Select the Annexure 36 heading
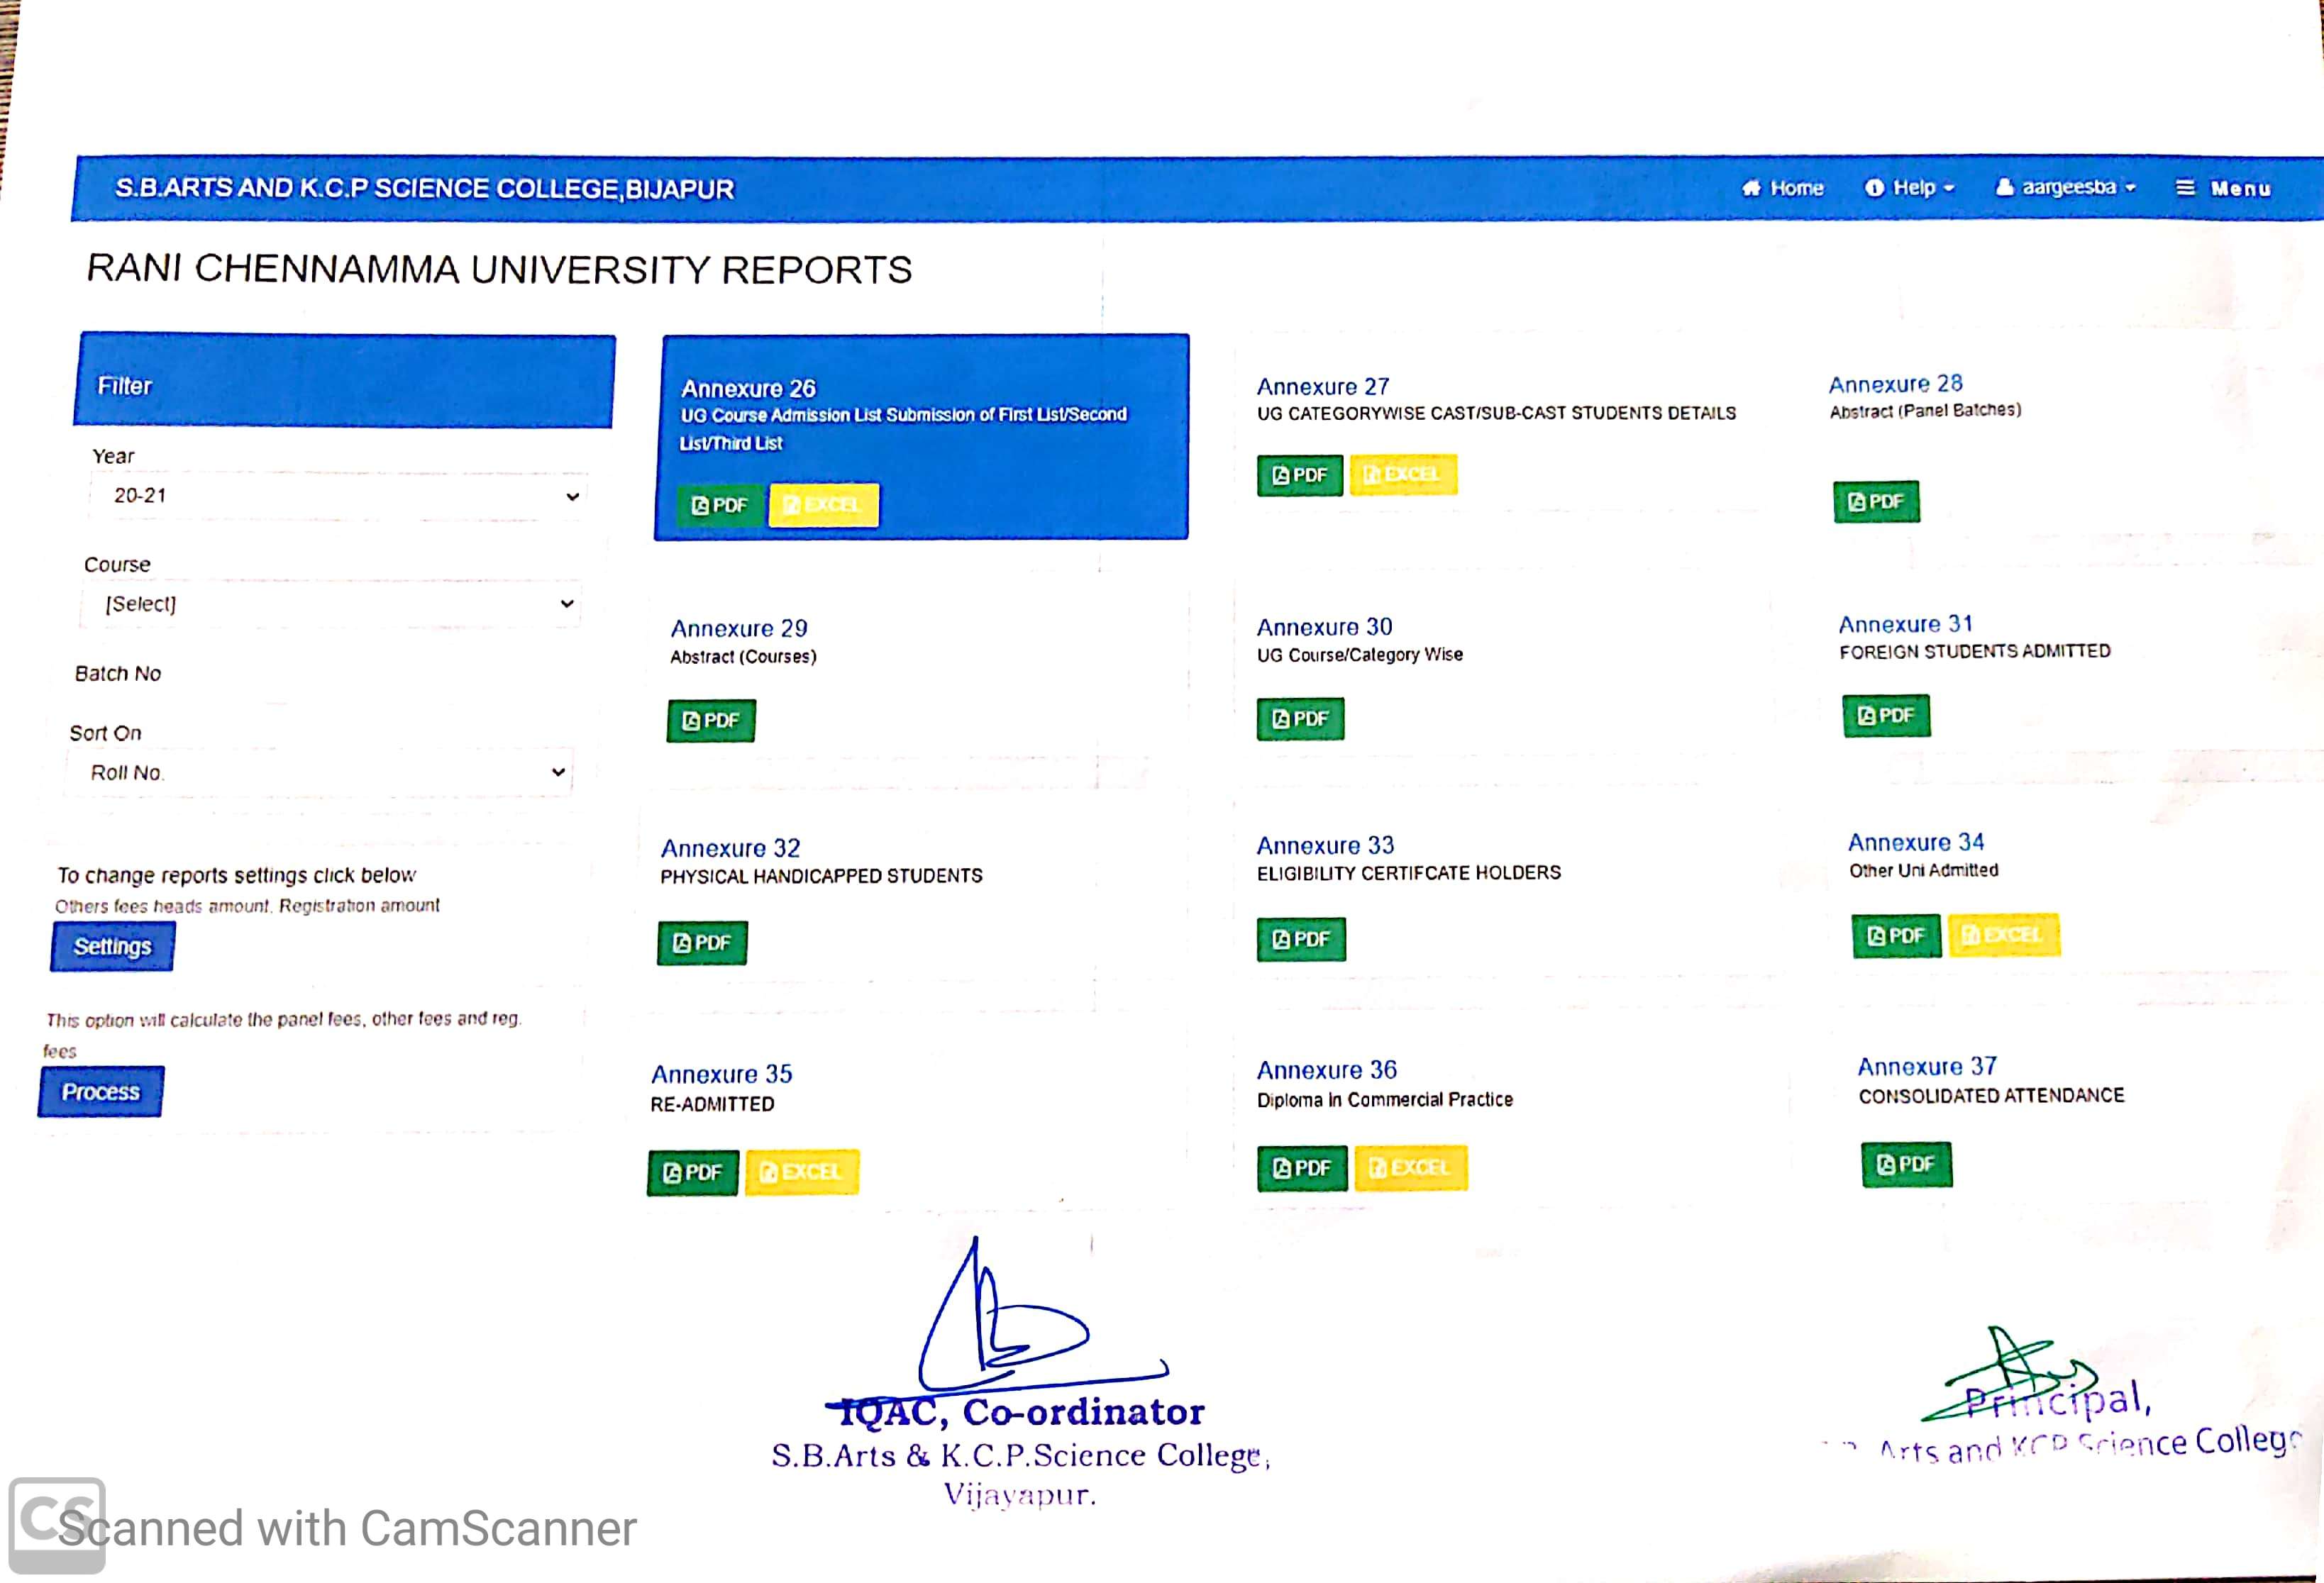The height and width of the screenshot is (1583, 2324). (x=1326, y=1070)
